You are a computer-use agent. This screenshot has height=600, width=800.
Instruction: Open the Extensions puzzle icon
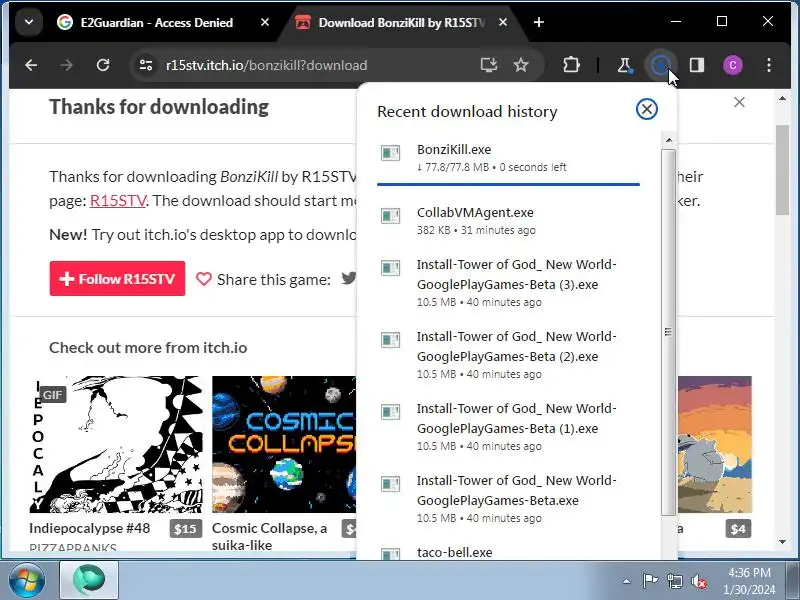571,65
